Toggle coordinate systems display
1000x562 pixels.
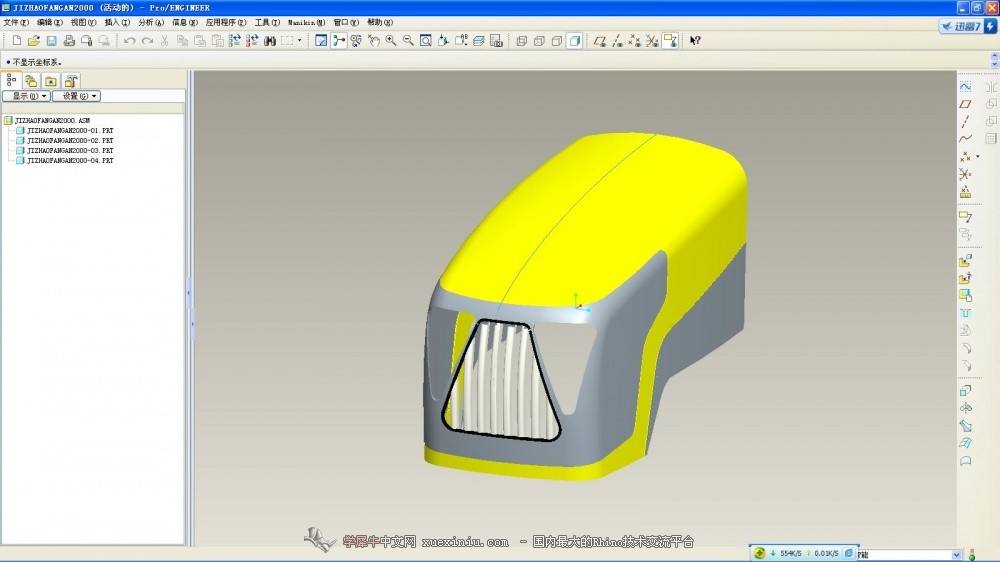pos(652,41)
